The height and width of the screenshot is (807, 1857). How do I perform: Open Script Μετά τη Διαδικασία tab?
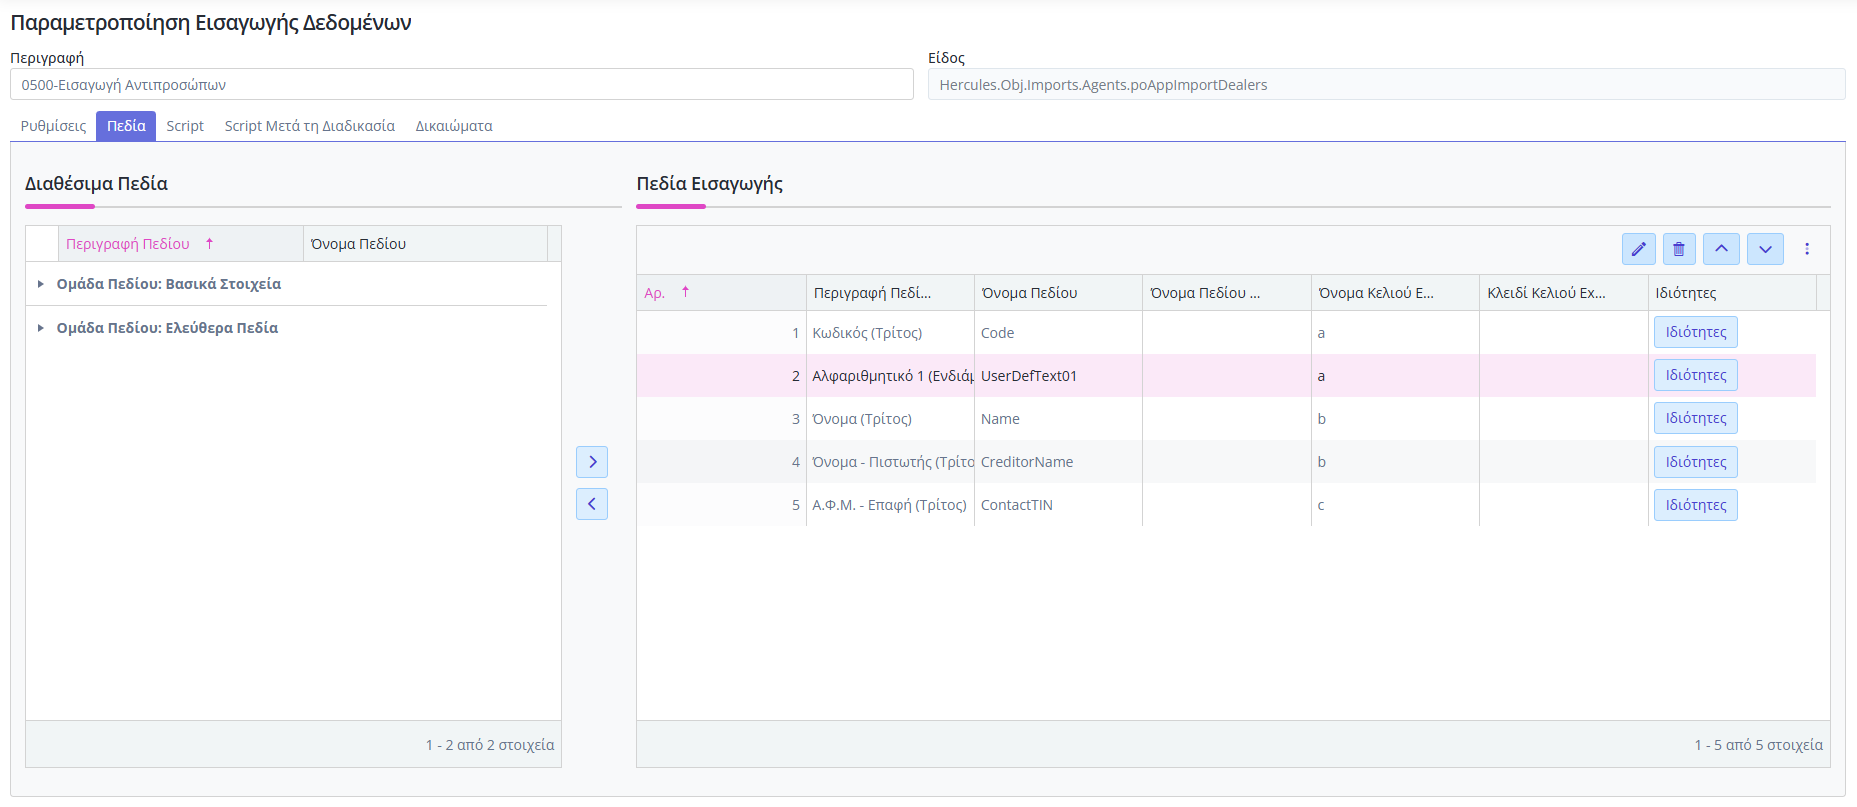pos(309,126)
